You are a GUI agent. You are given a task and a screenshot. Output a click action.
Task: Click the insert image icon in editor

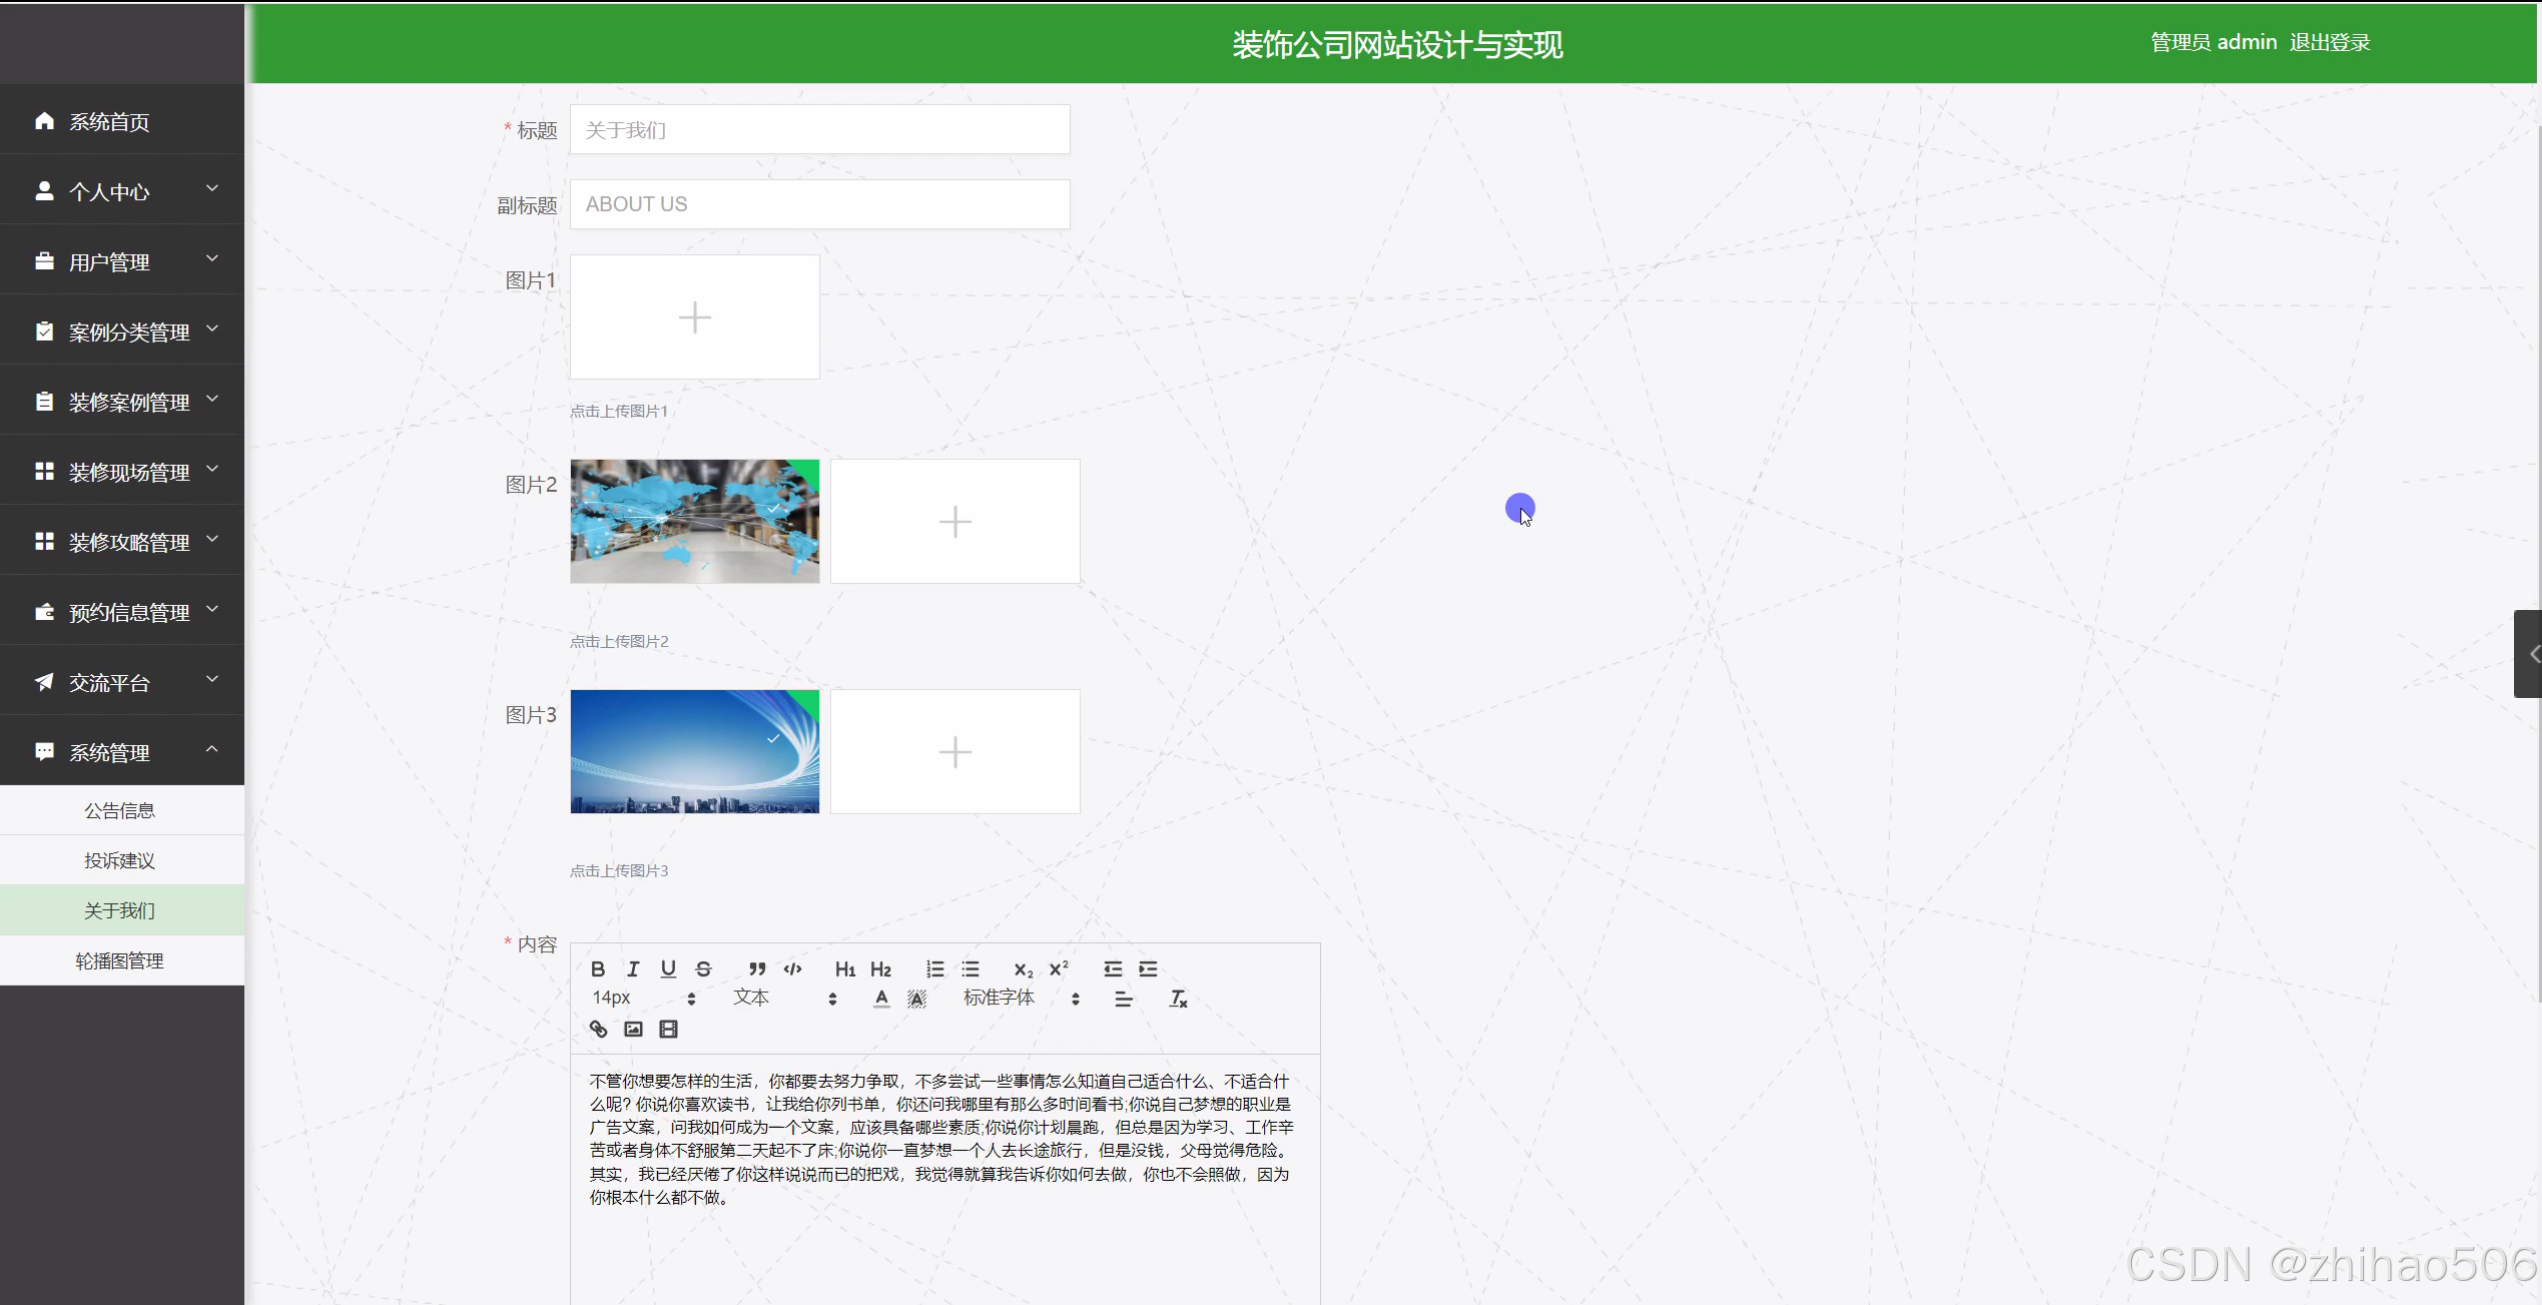click(633, 1029)
